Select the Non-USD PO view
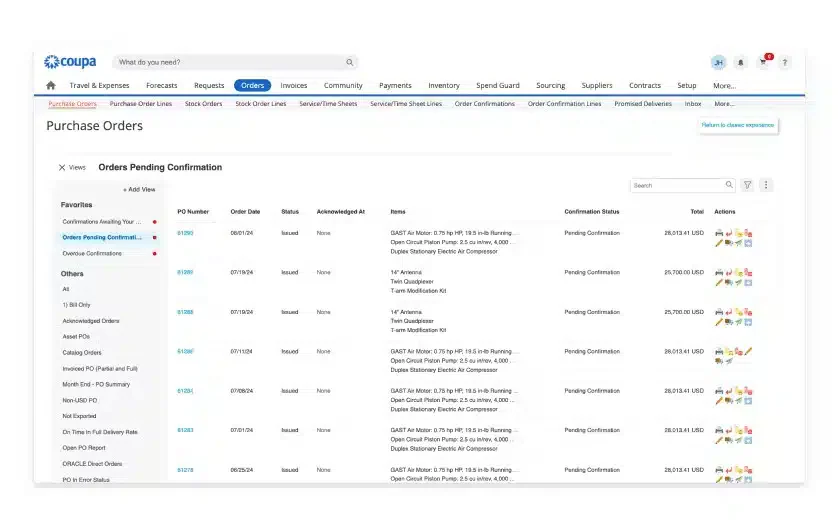 (x=80, y=401)
